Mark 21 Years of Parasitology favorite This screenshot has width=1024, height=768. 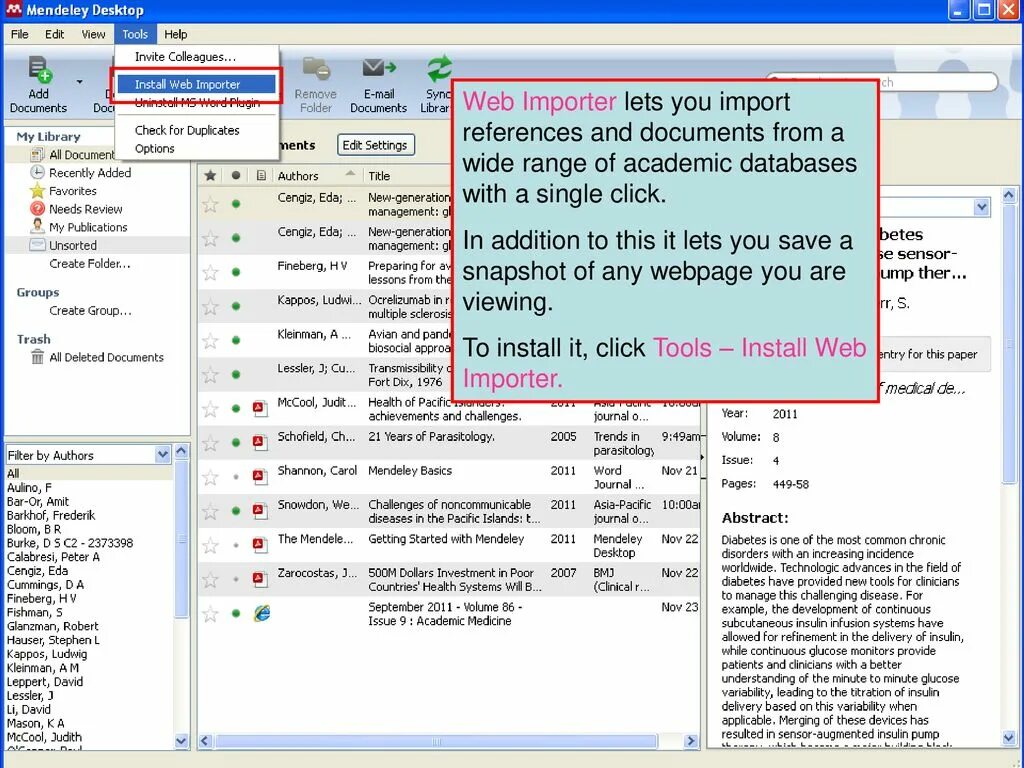pos(210,443)
